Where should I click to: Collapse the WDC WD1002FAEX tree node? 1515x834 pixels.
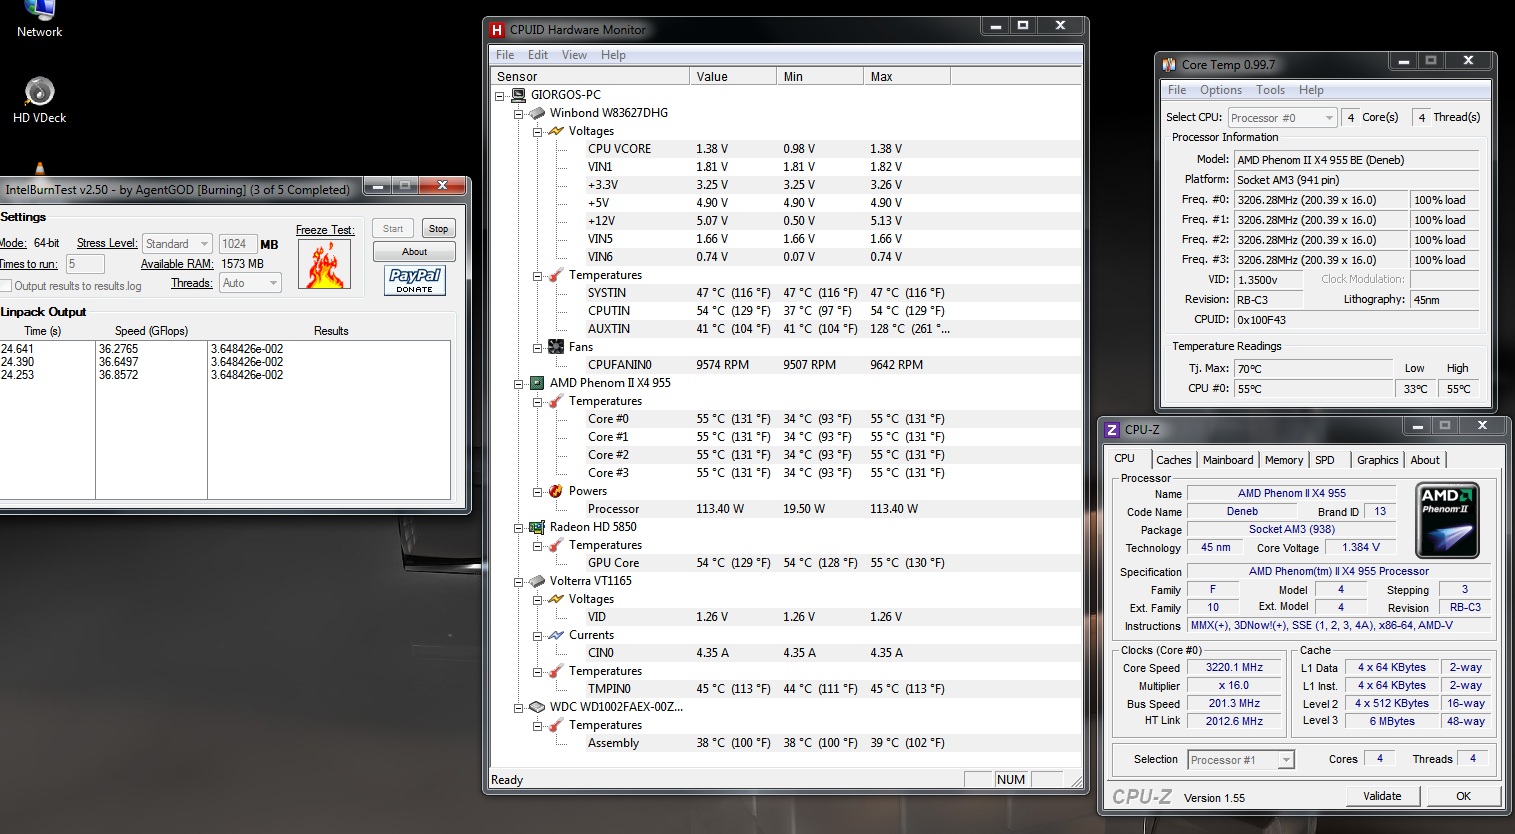coord(519,708)
